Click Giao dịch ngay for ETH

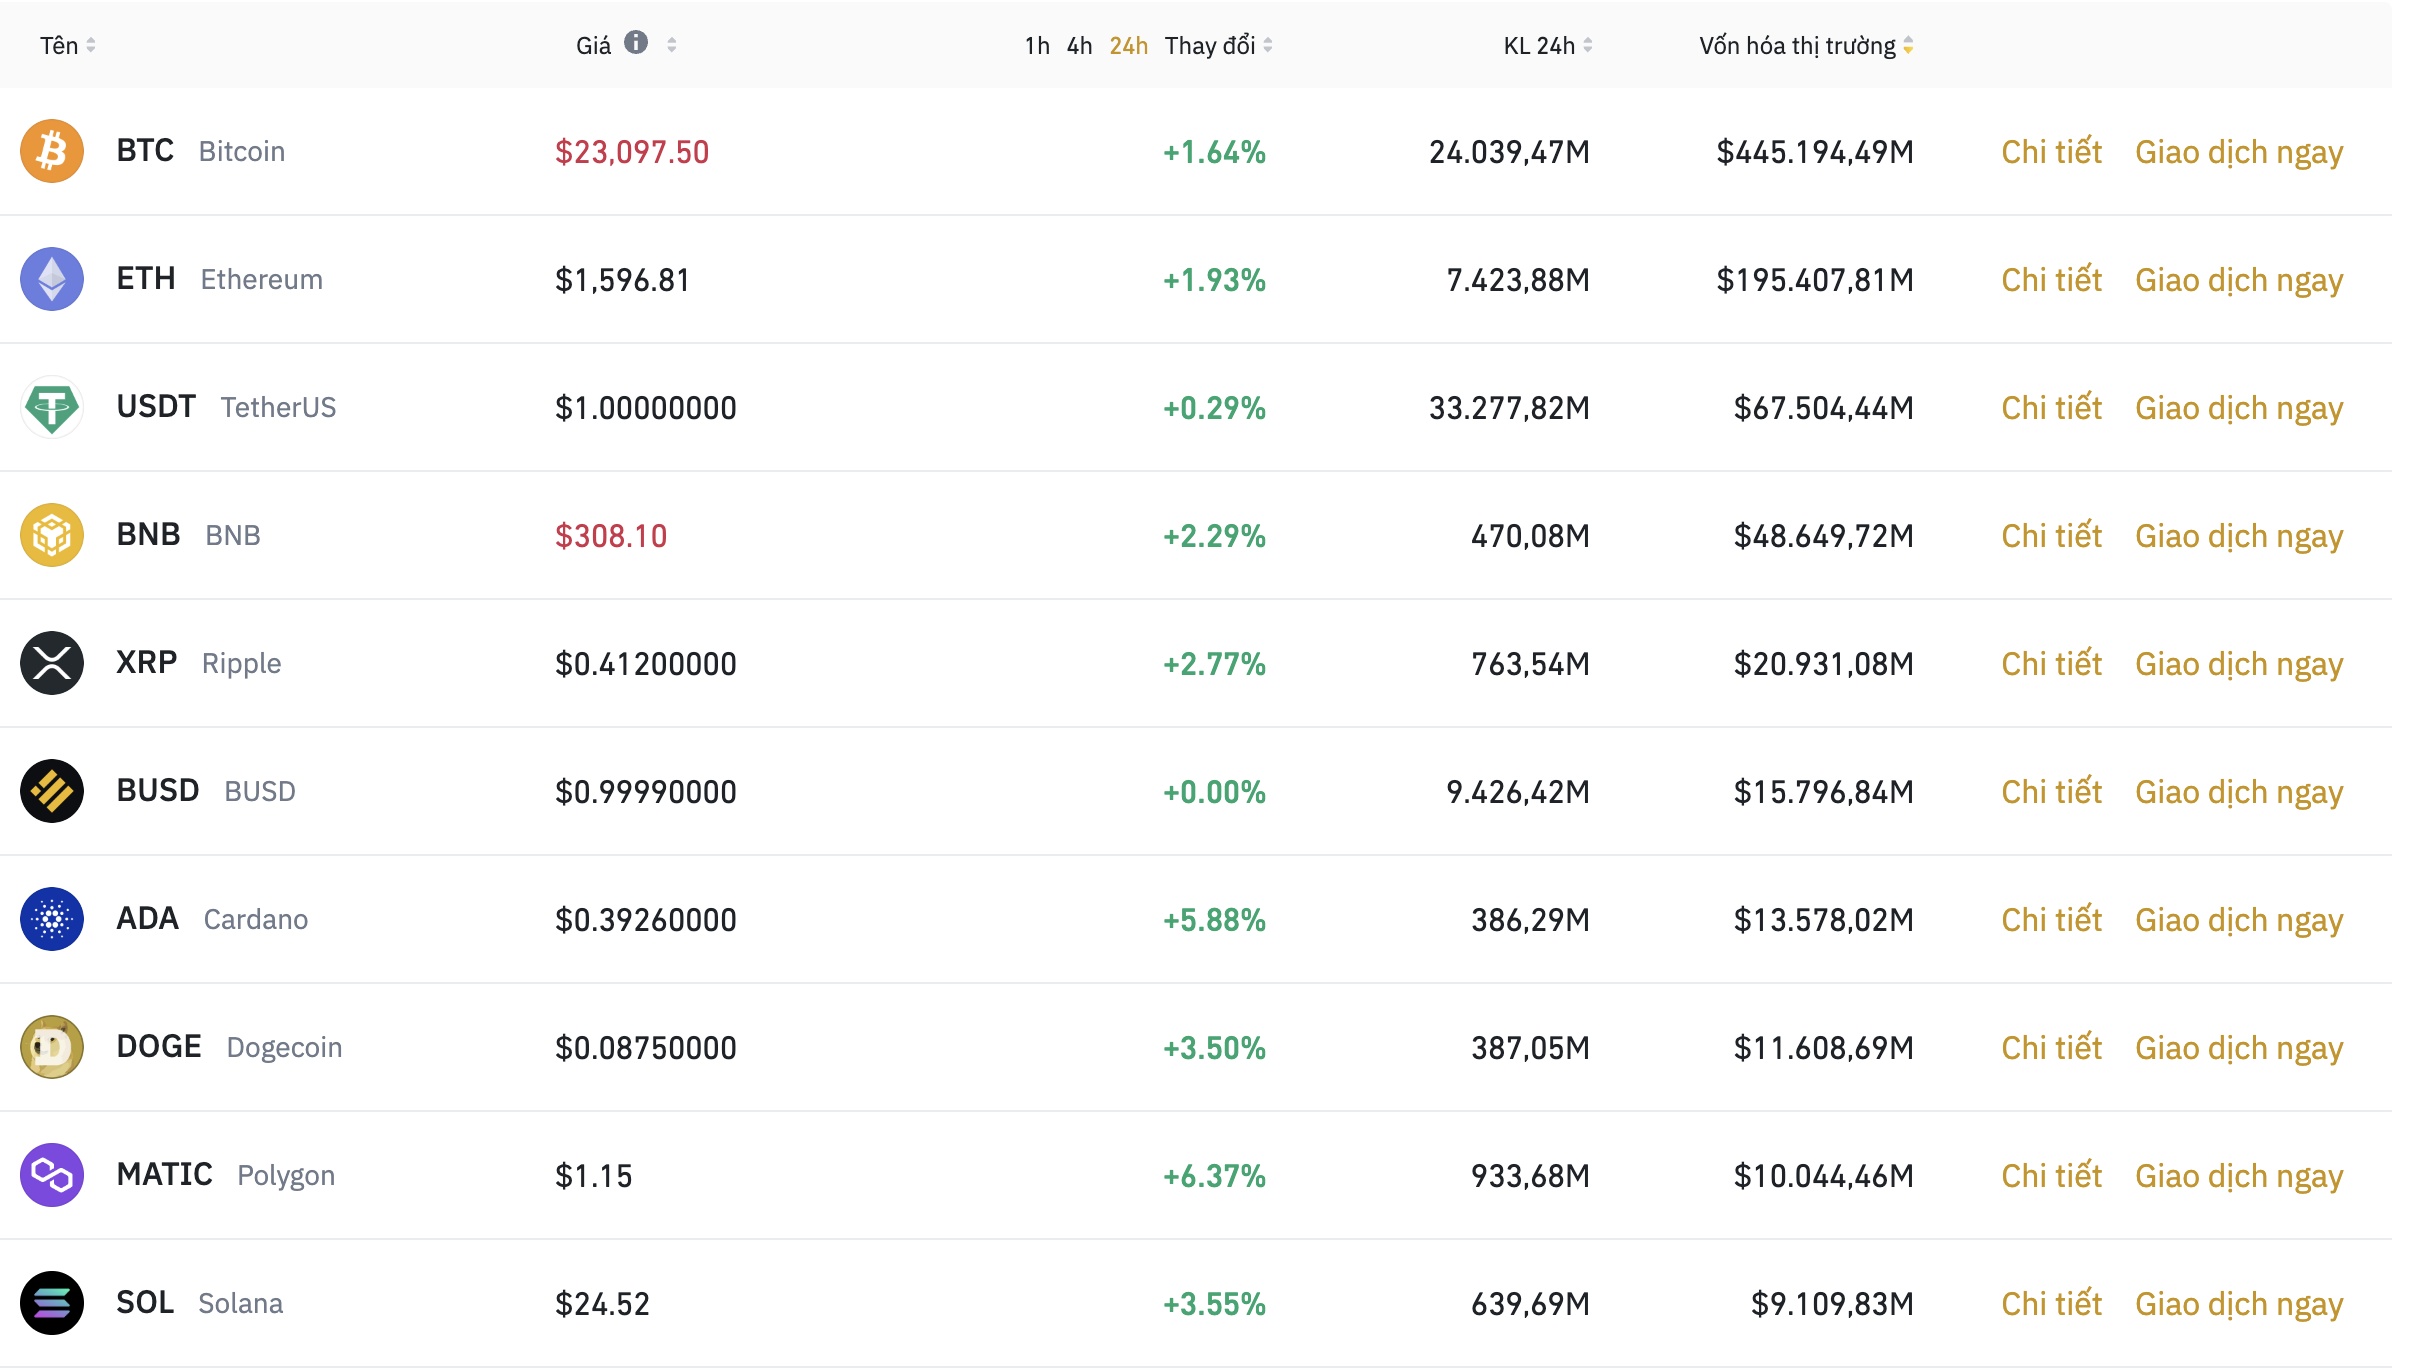coord(2239,282)
